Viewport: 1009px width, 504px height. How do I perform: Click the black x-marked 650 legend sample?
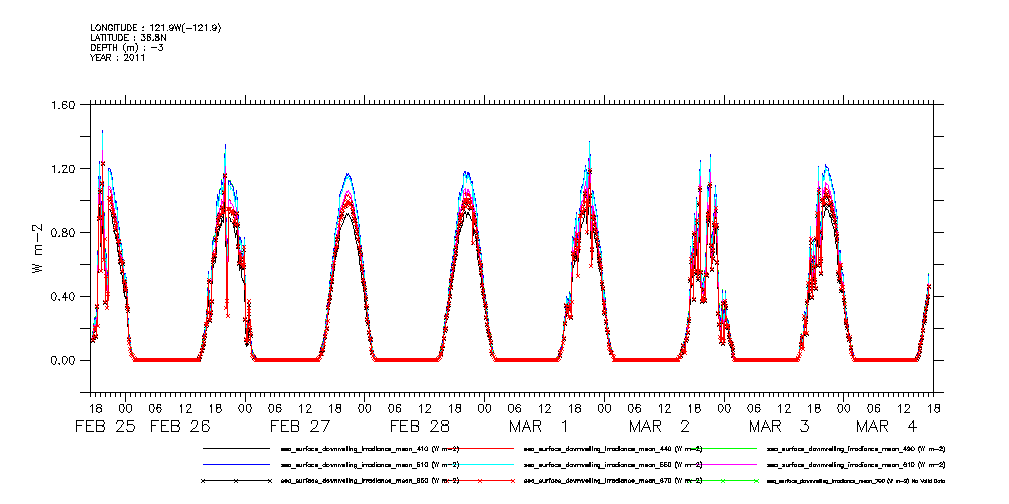click(236, 481)
